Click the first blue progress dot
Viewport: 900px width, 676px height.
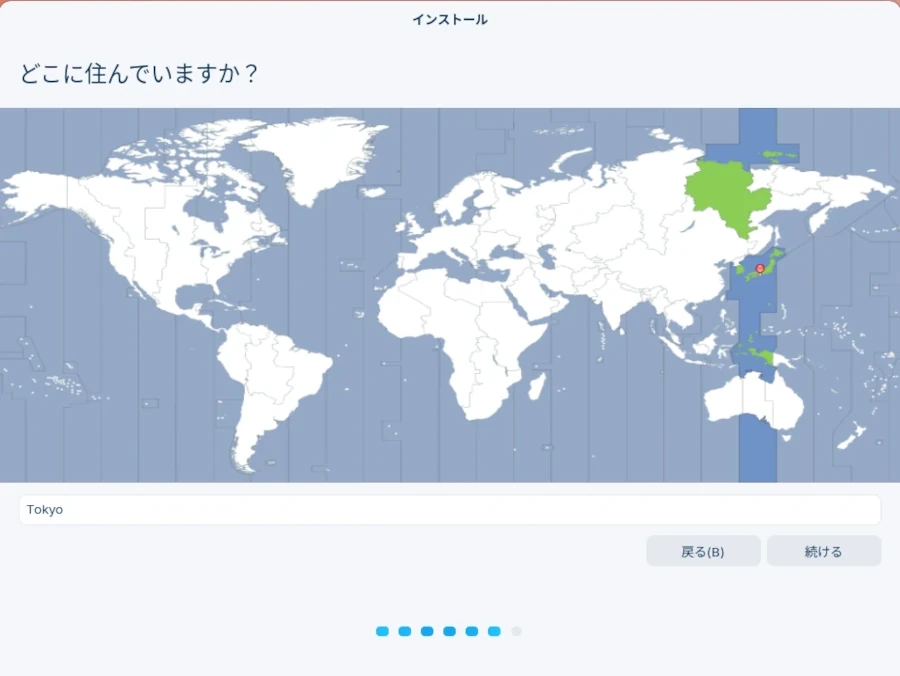coord(382,631)
